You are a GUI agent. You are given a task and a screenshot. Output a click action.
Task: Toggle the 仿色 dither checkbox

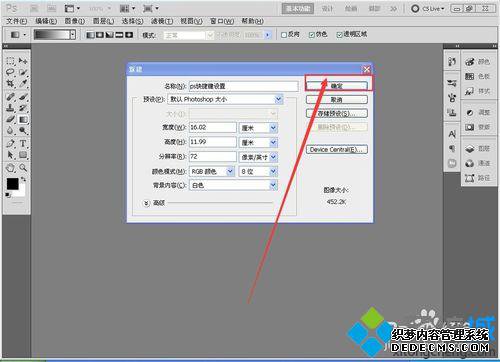[x=312, y=35]
